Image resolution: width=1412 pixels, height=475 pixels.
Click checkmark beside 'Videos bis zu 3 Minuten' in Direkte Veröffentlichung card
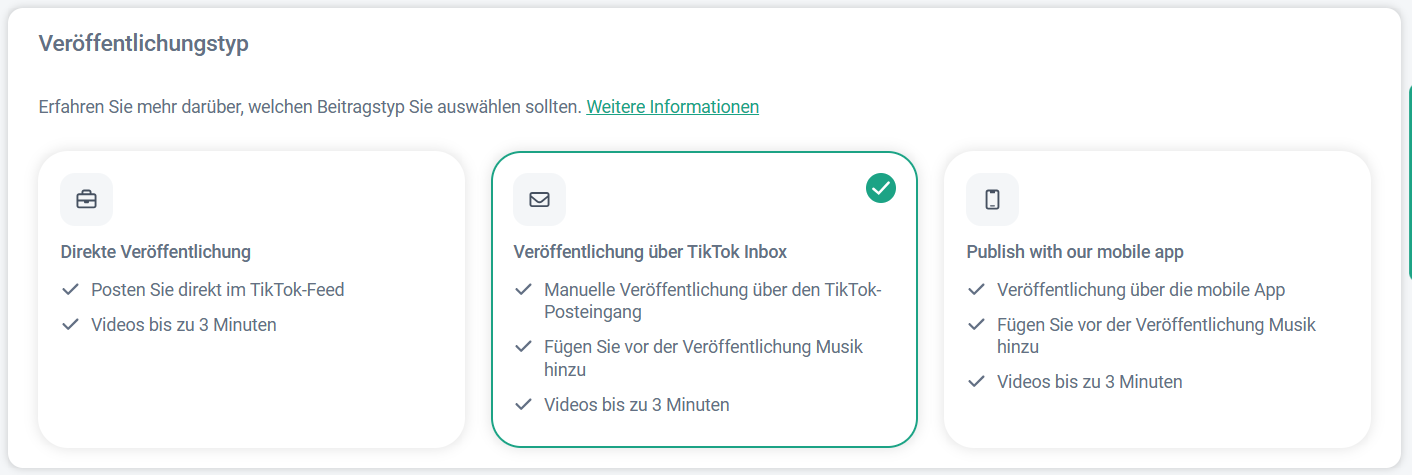click(70, 325)
